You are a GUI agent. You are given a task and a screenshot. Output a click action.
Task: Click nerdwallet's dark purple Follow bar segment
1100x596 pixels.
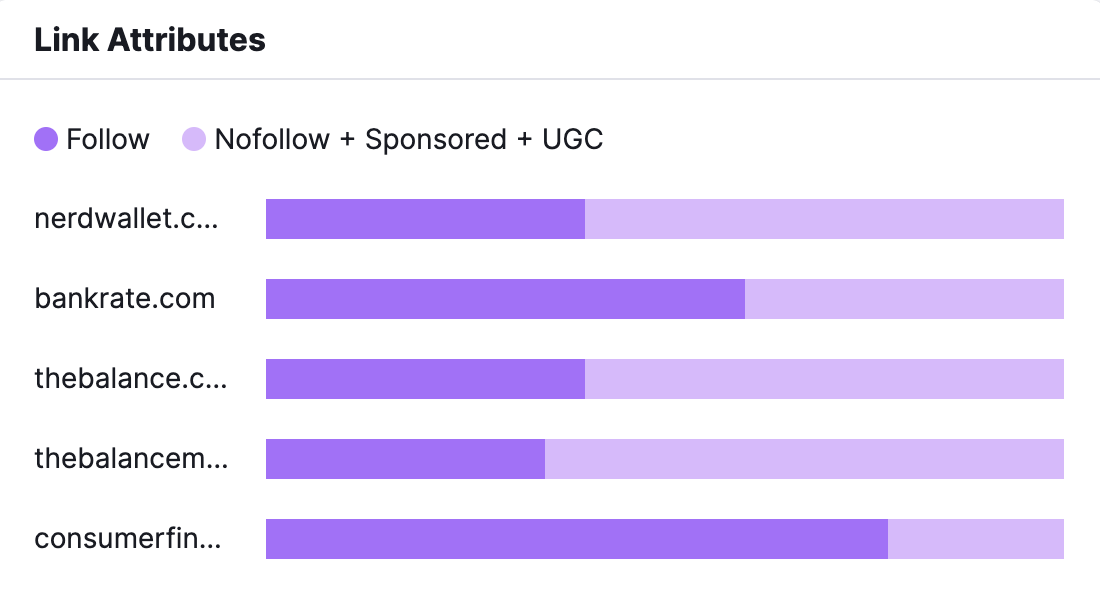[x=425, y=219]
